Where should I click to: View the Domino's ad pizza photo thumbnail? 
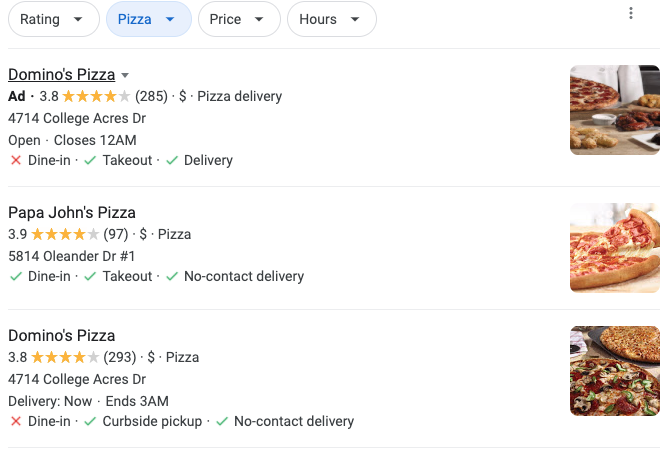pos(614,110)
